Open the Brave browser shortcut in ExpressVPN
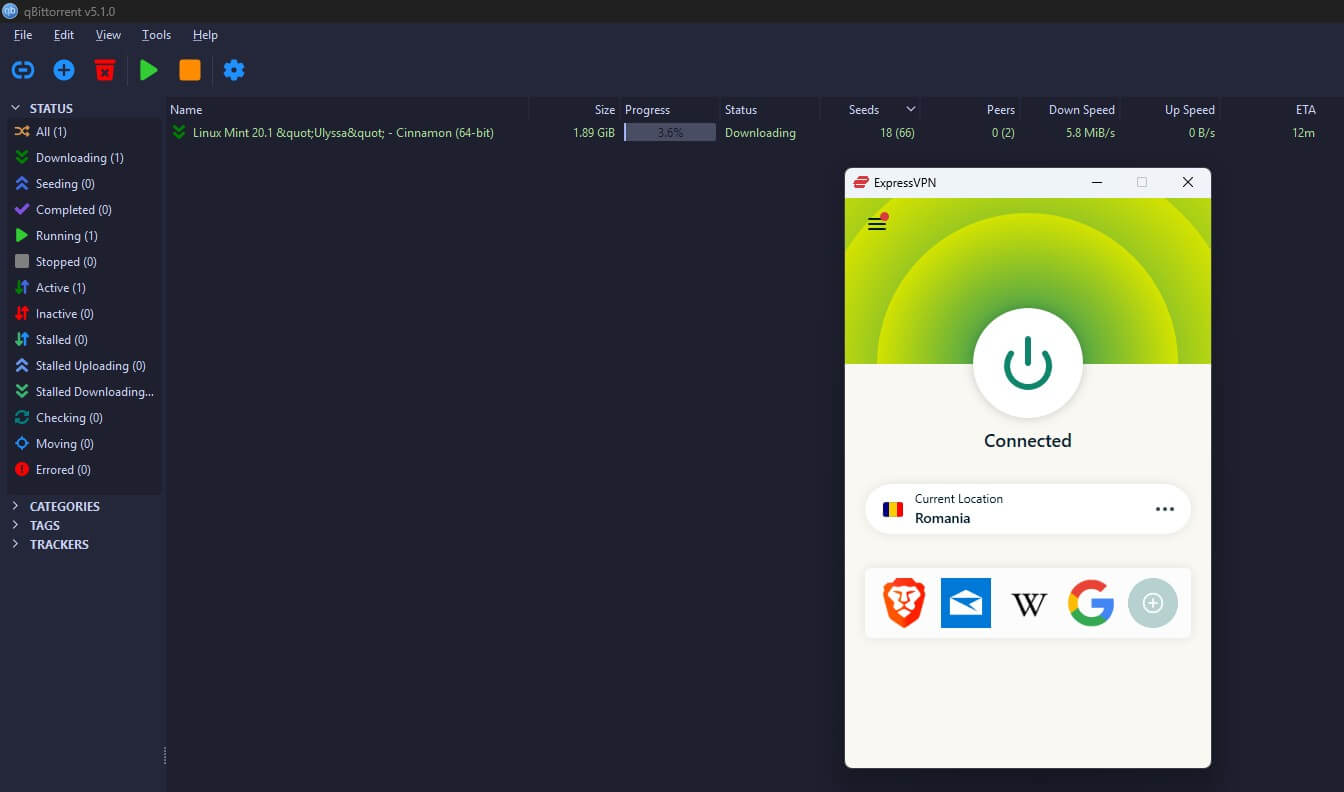Image resolution: width=1344 pixels, height=792 pixels. [903, 603]
